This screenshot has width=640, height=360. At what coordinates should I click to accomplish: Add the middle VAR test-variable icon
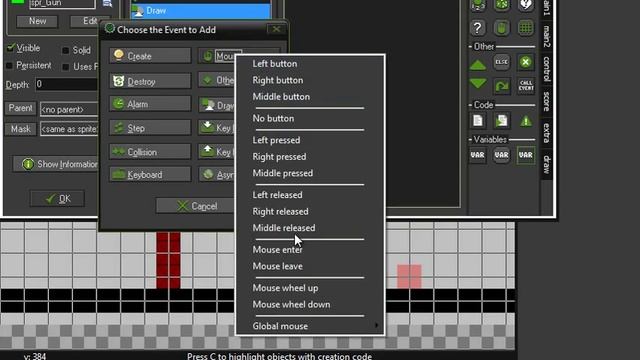(x=502, y=156)
